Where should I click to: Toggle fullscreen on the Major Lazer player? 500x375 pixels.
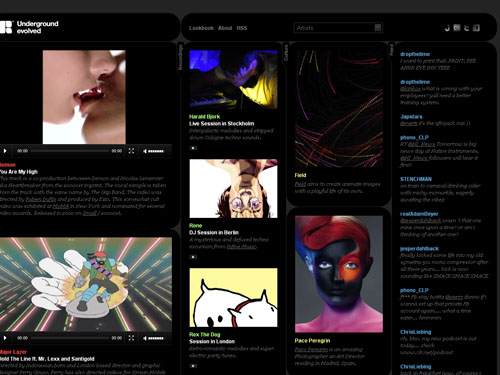tap(131, 338)
